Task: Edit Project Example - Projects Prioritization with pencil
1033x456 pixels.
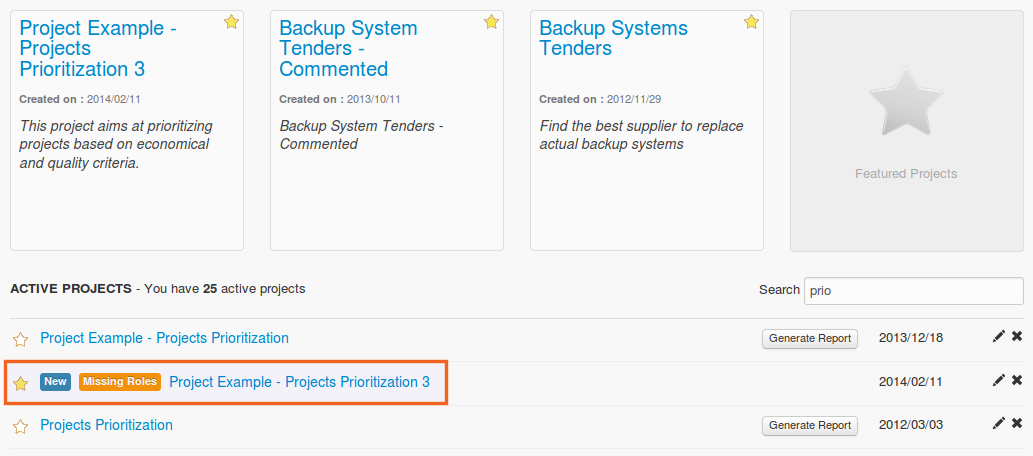Action: point(998,337)
